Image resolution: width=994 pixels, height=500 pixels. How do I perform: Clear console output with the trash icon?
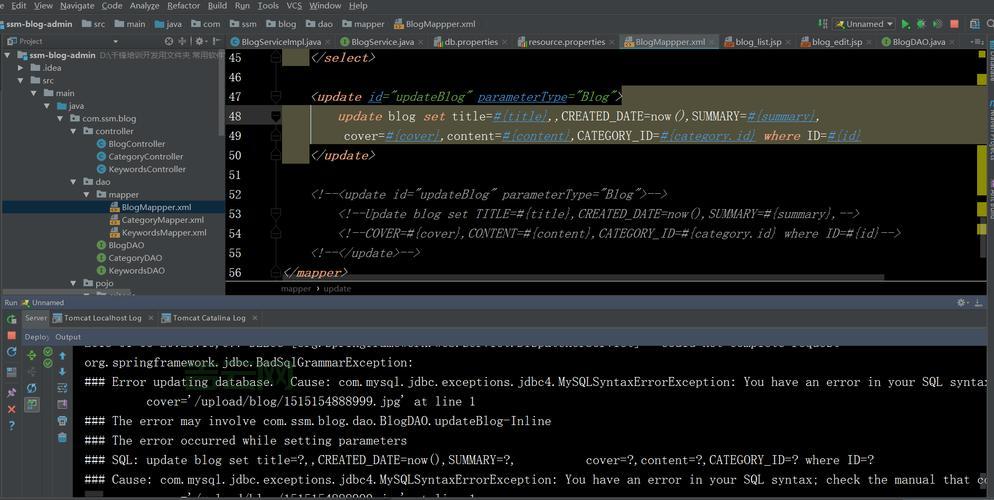point(62,437)
